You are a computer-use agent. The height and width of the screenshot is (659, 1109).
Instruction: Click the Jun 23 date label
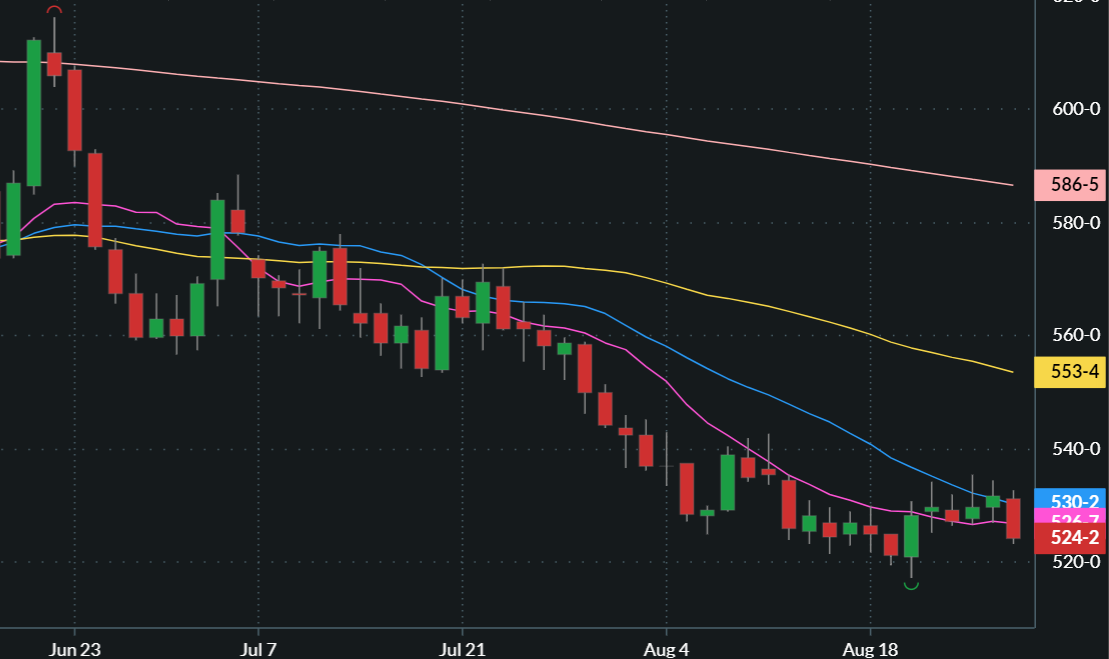tap(74, 650)
